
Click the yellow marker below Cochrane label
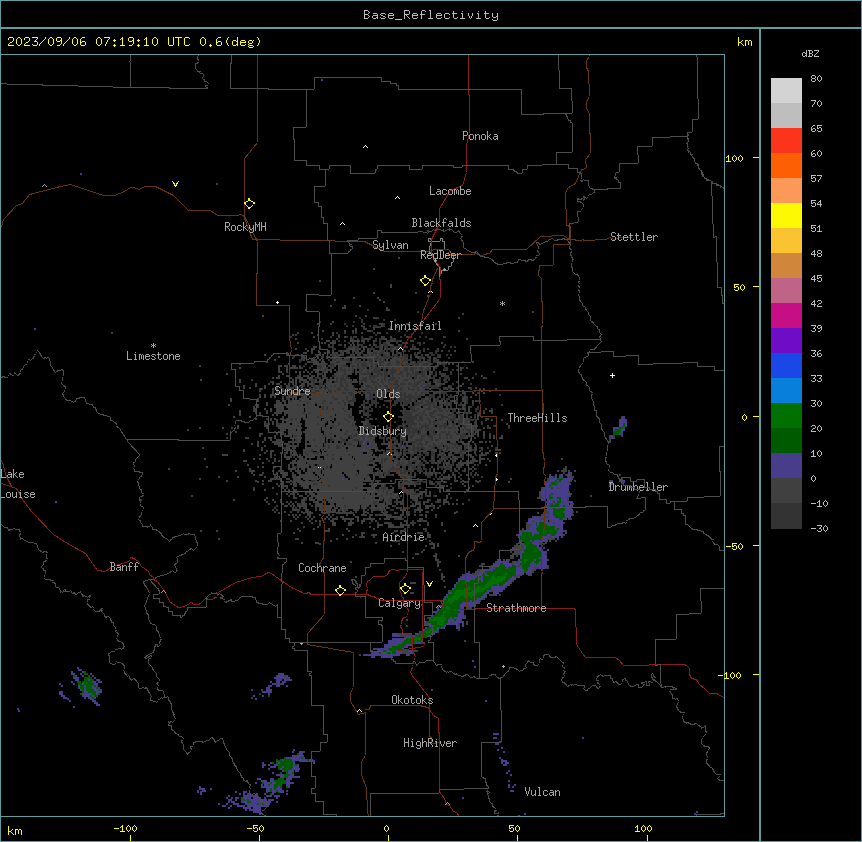[340, 590]
